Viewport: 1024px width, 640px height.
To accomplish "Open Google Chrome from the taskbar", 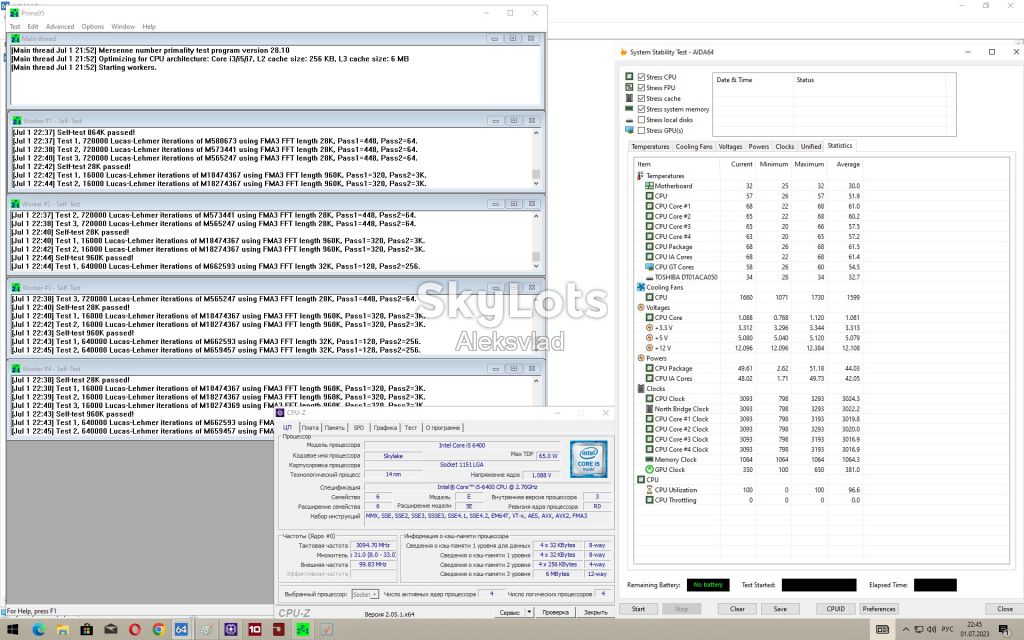I will pyautogui.click(x=158, y=630).
